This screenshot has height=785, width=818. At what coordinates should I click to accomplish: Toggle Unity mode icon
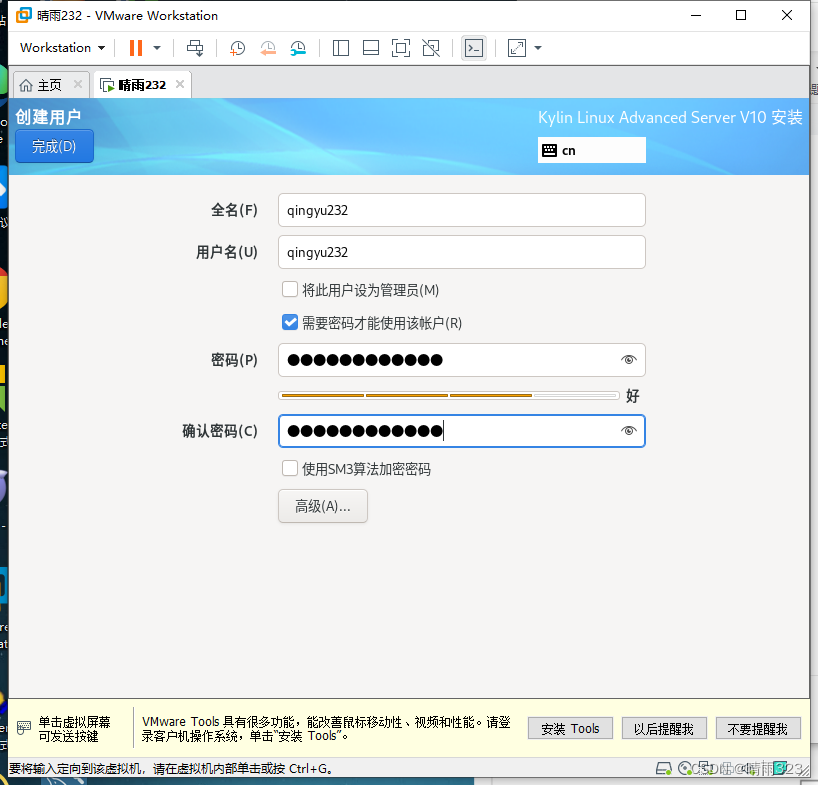(x=431, y=48)
